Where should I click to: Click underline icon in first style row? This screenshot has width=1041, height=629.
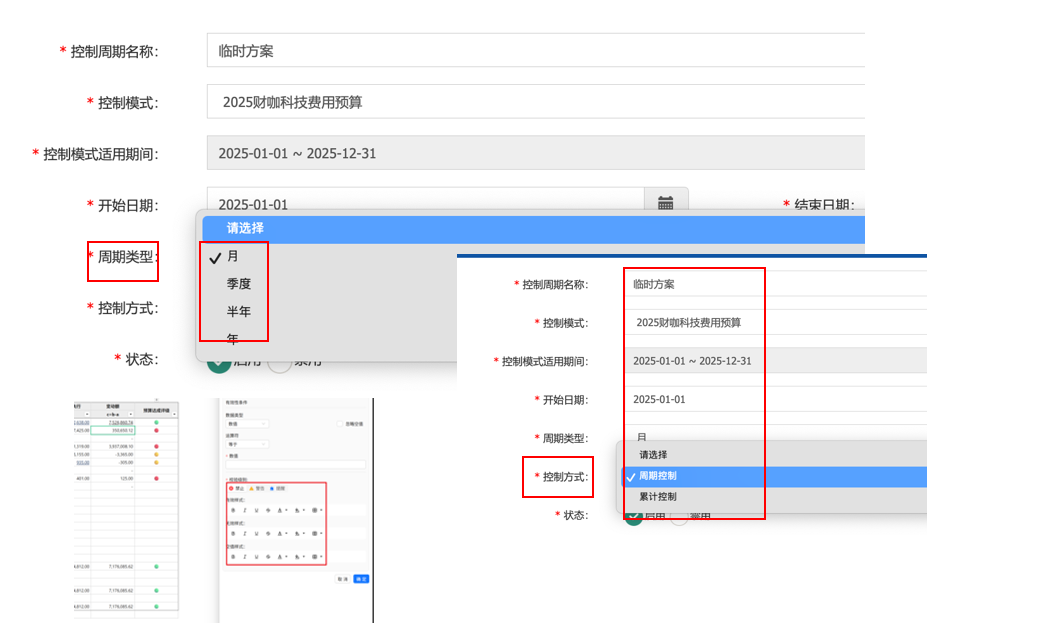click(x=256, y=510)
